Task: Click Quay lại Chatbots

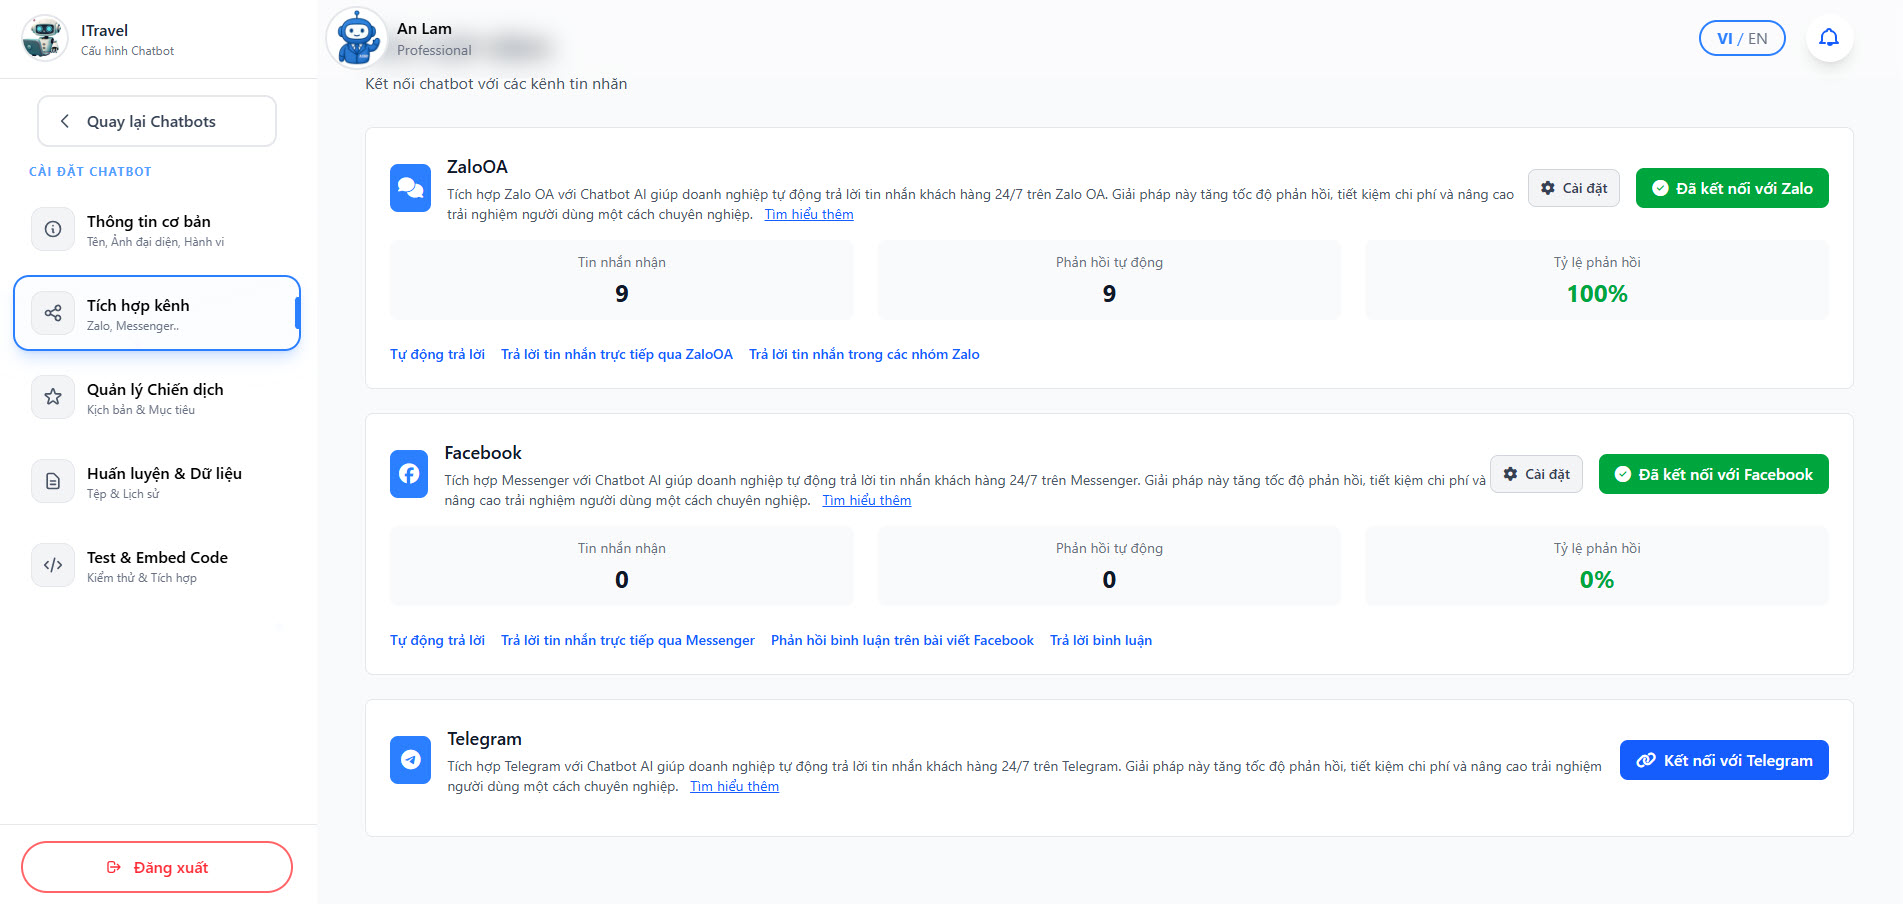Action: coord(156,120)
